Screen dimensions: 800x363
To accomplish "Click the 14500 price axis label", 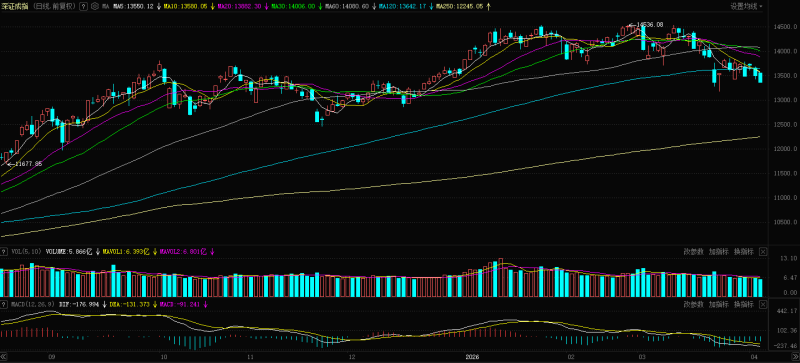I will point(784,27).
